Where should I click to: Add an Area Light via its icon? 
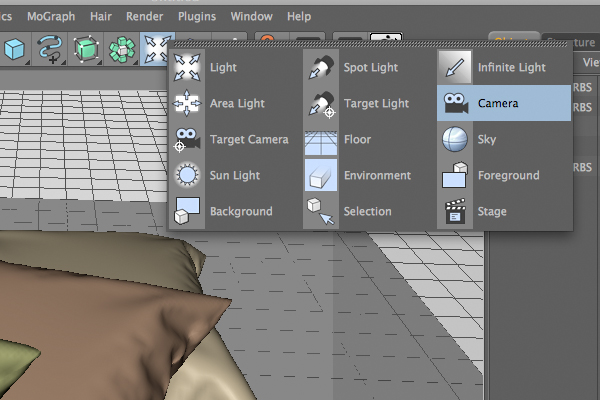[187, 103]
